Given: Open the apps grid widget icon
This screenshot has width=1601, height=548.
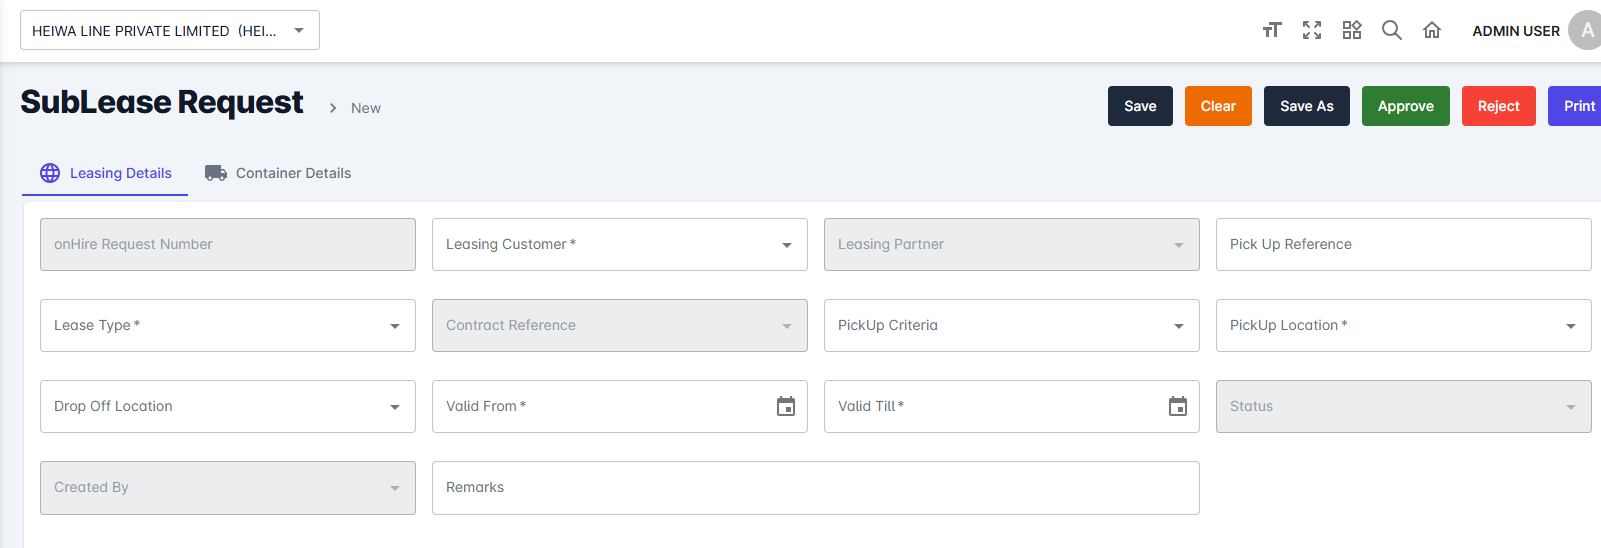Looking at the screenshot, I should pyautogui.click(x=1352, y=30).
